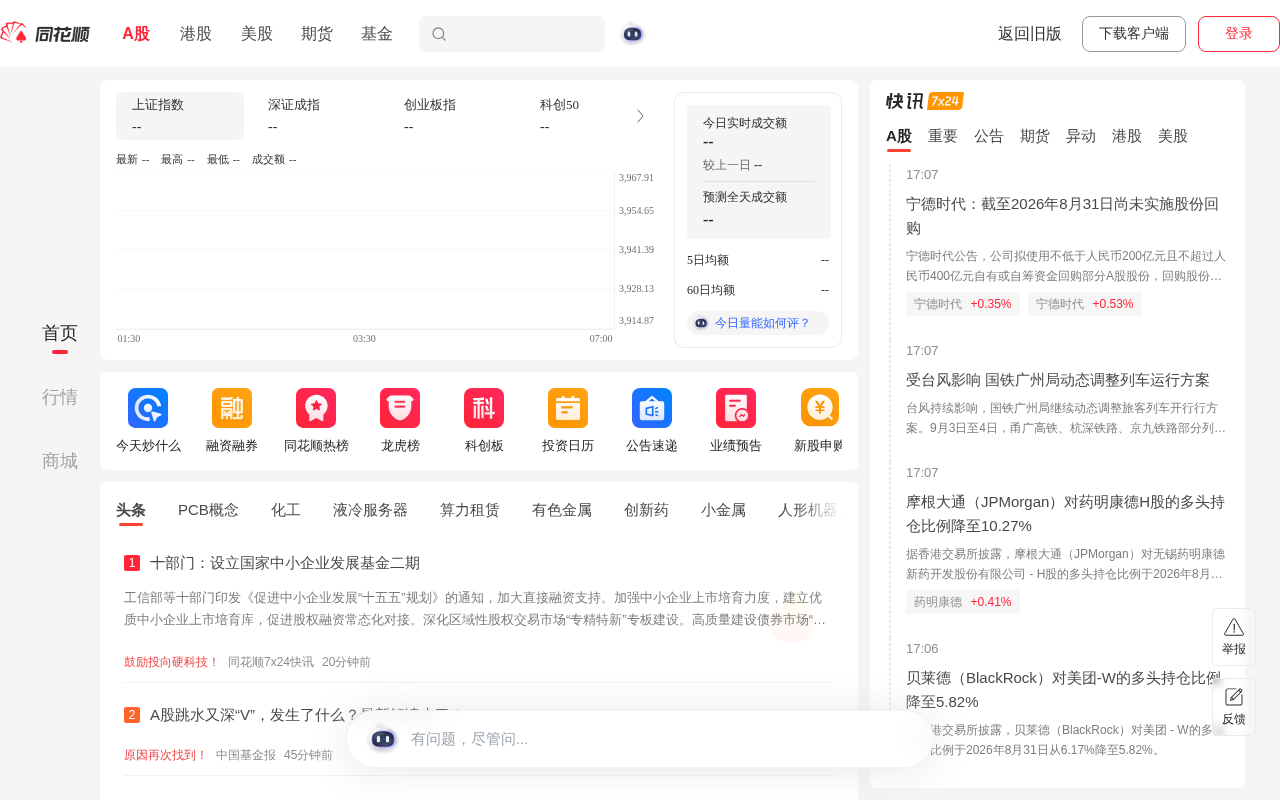Select 商城 in left sidebar
This screenshot has height=800, width=1280.
60,461
